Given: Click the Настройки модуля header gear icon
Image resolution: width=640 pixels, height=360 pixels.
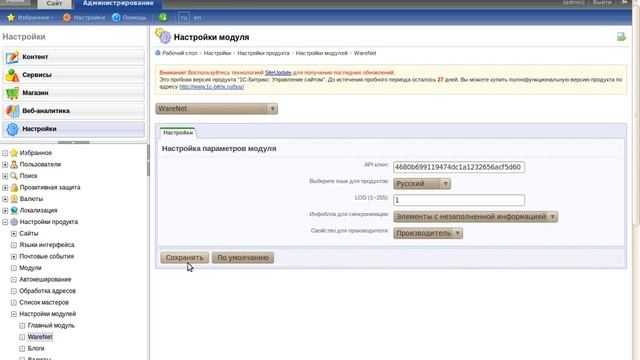Looking at the screenshot, I should click(x=163, y=36).
